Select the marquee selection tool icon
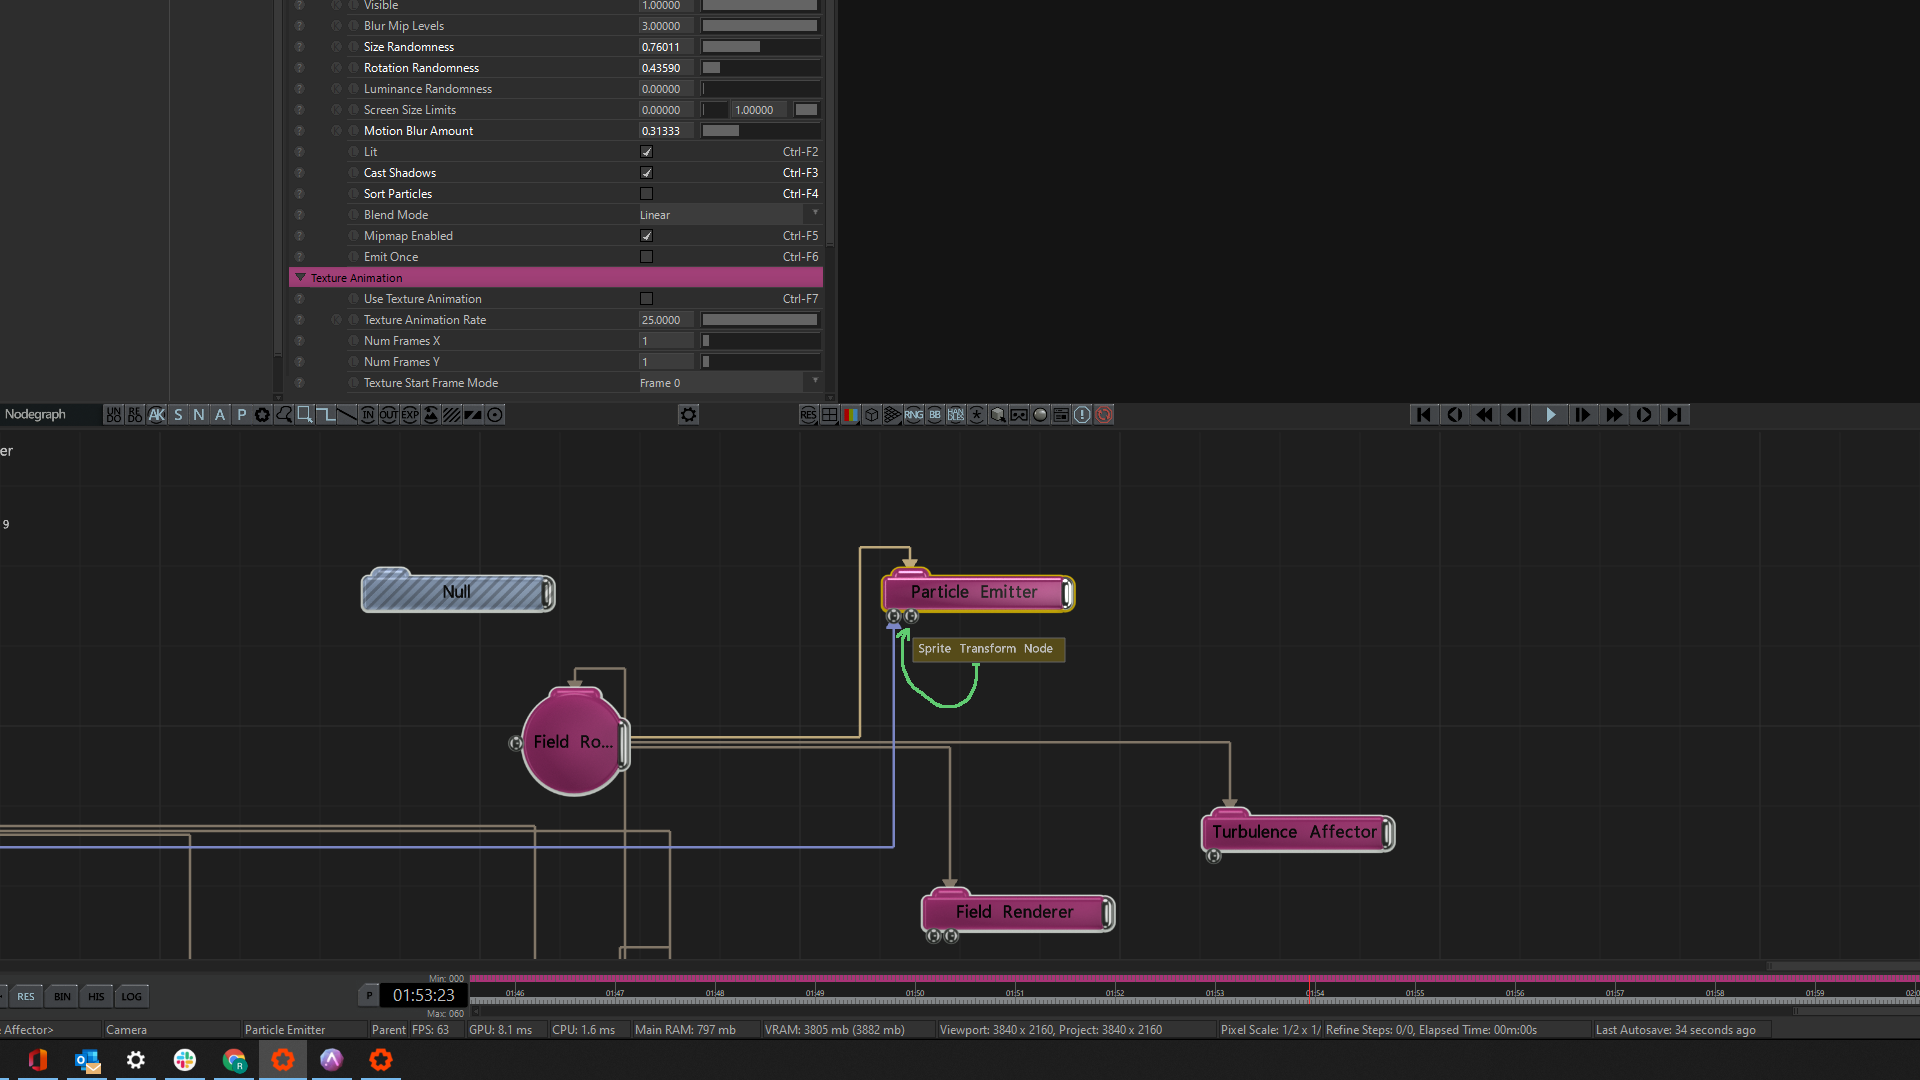 [305, 415]
